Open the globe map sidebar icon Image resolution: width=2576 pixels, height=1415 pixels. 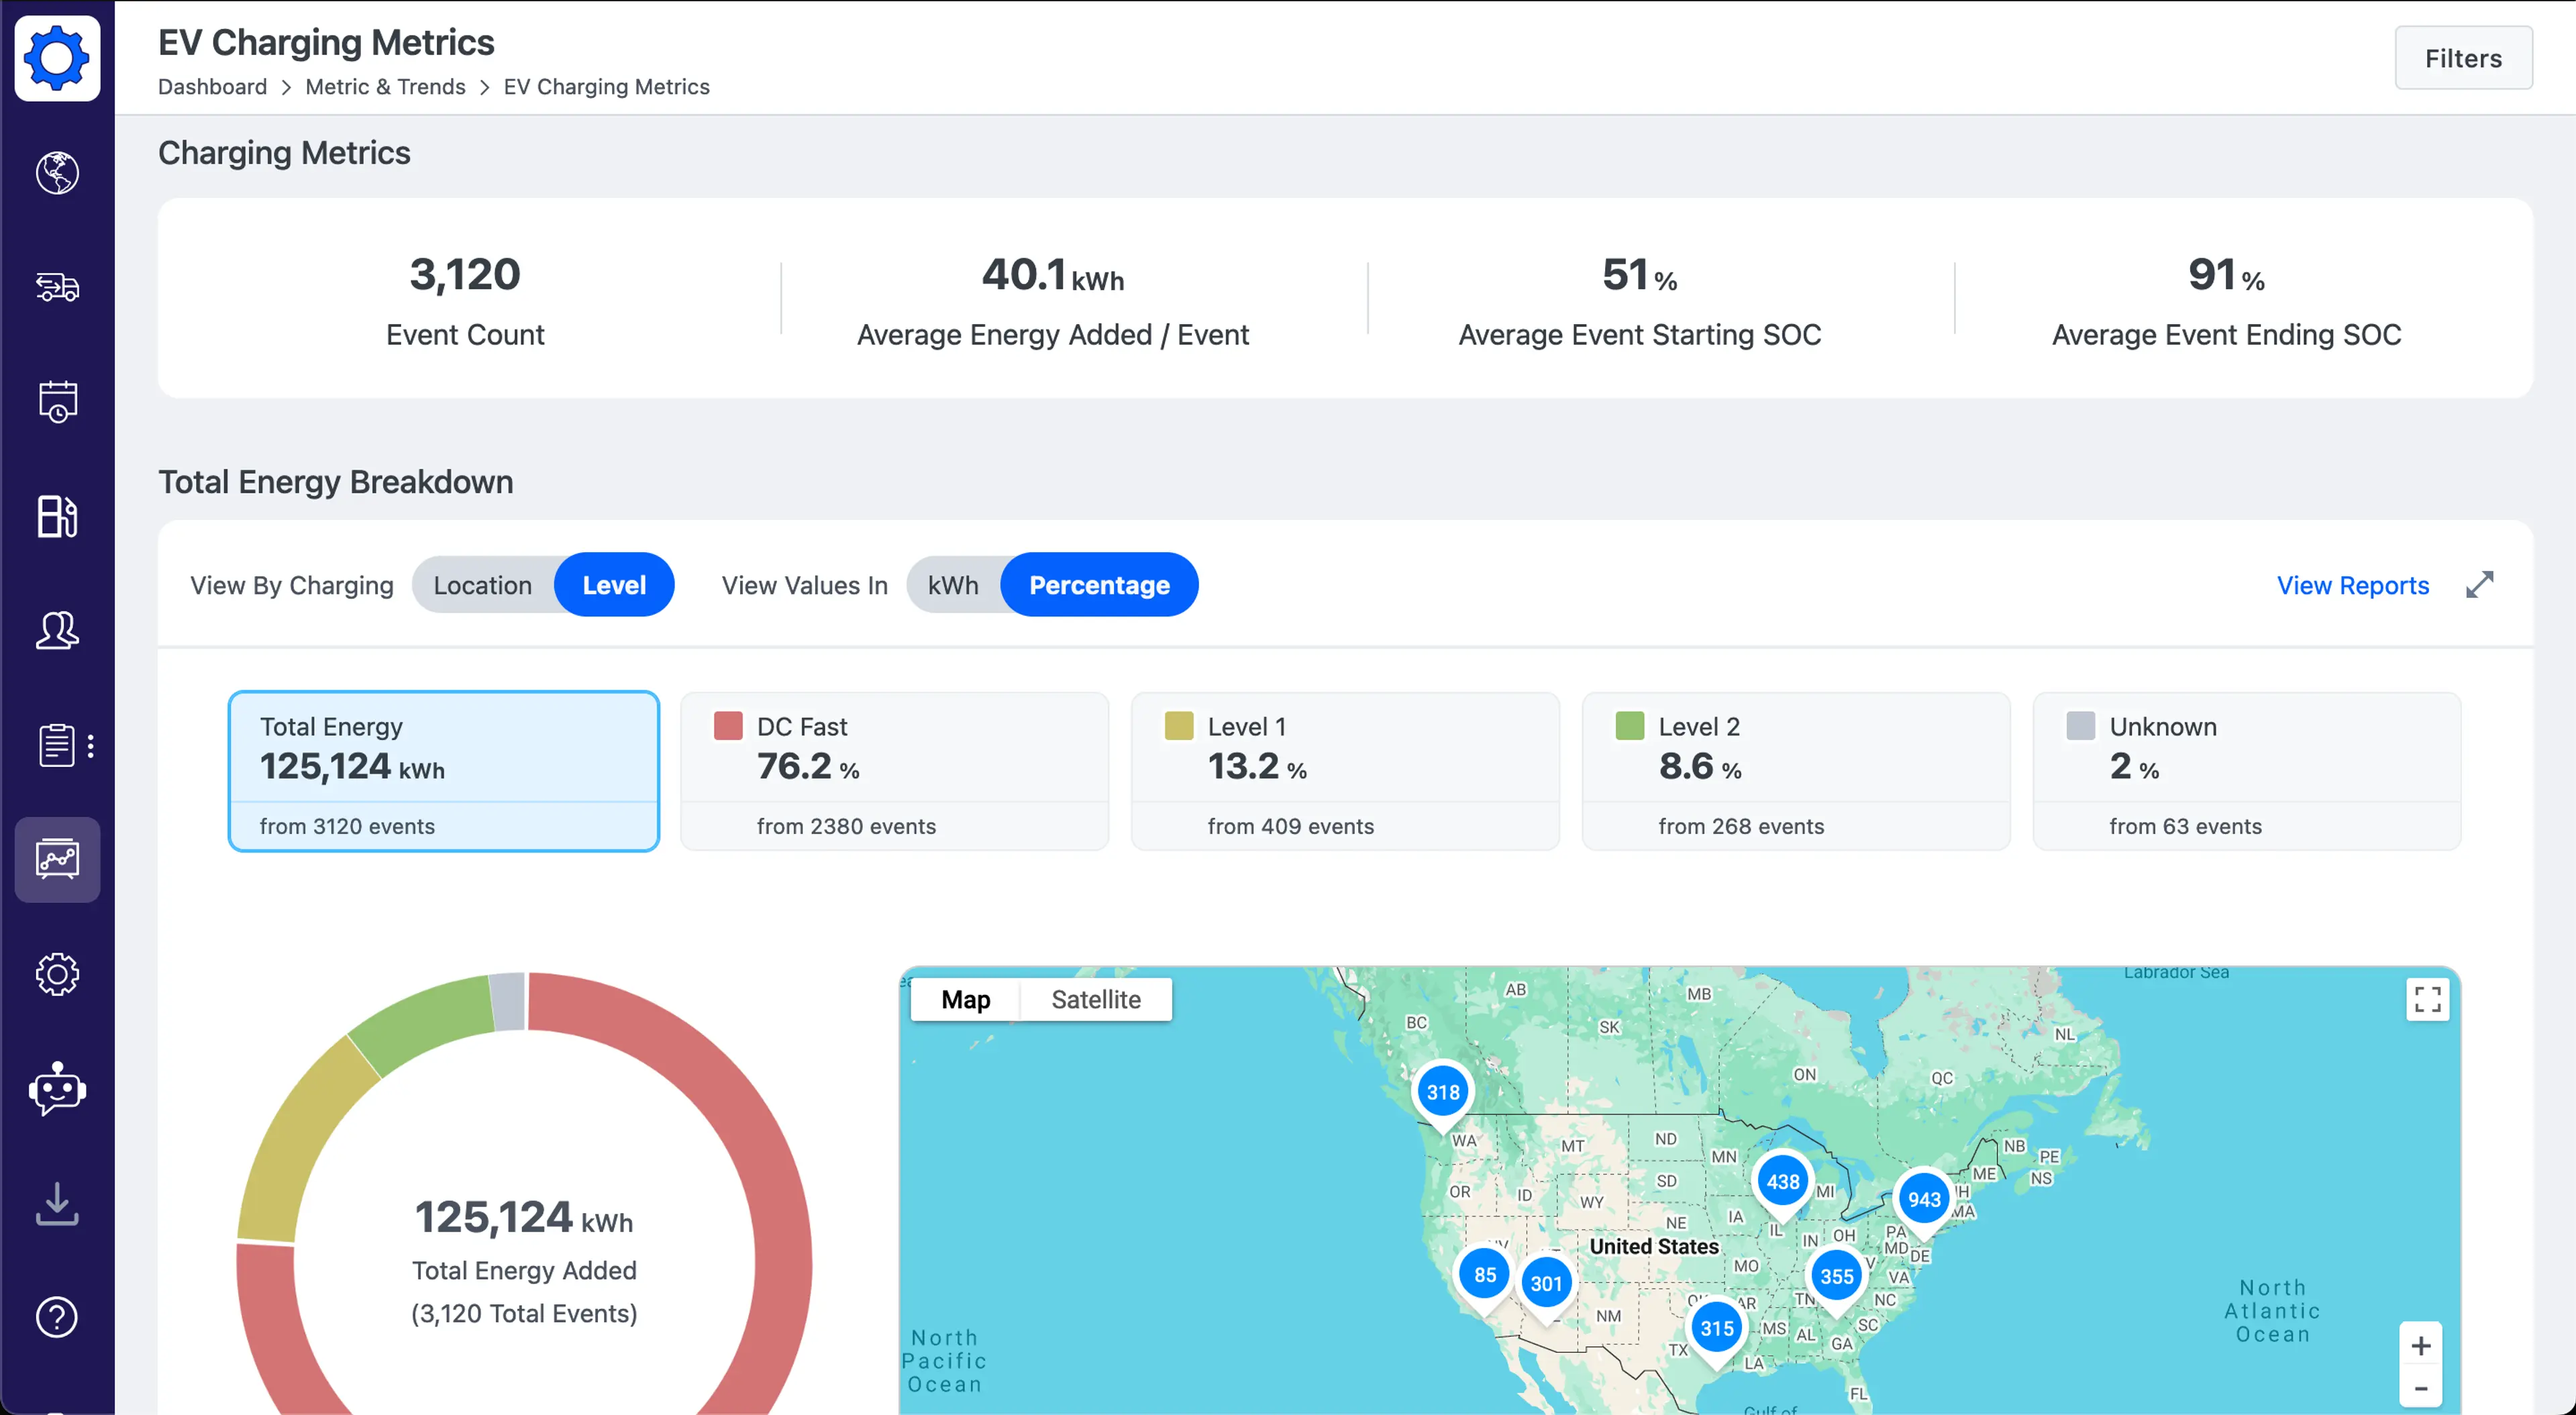coord(57,173)
